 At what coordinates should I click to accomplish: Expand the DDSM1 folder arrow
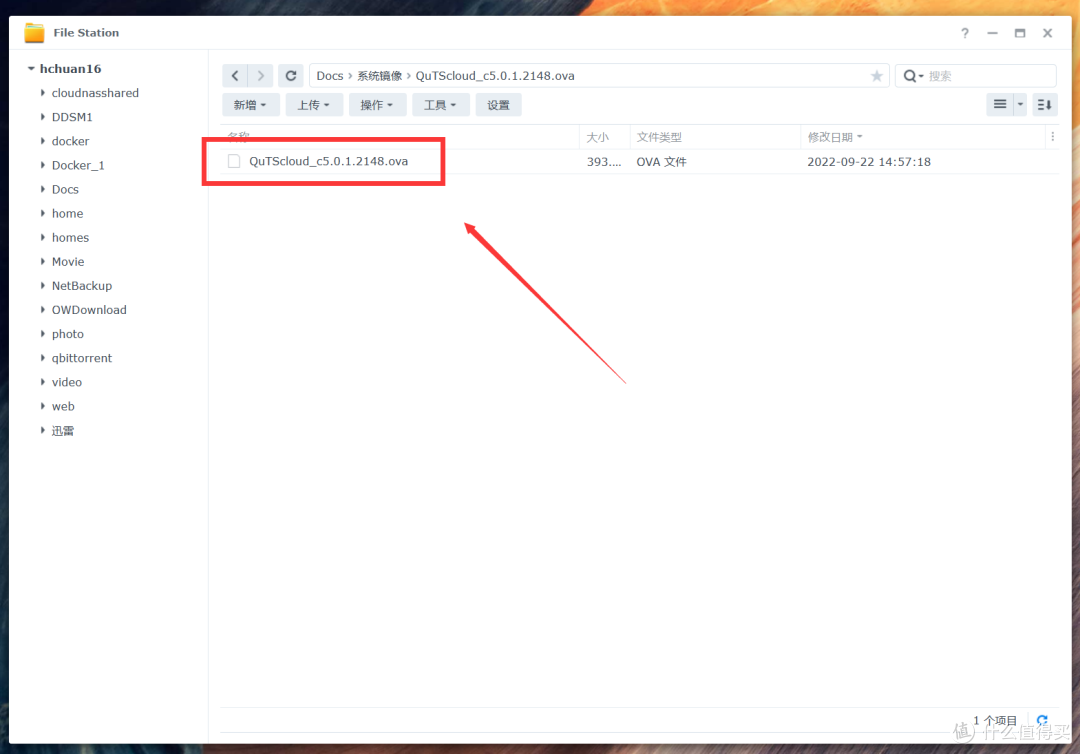[x=43, y=116]
